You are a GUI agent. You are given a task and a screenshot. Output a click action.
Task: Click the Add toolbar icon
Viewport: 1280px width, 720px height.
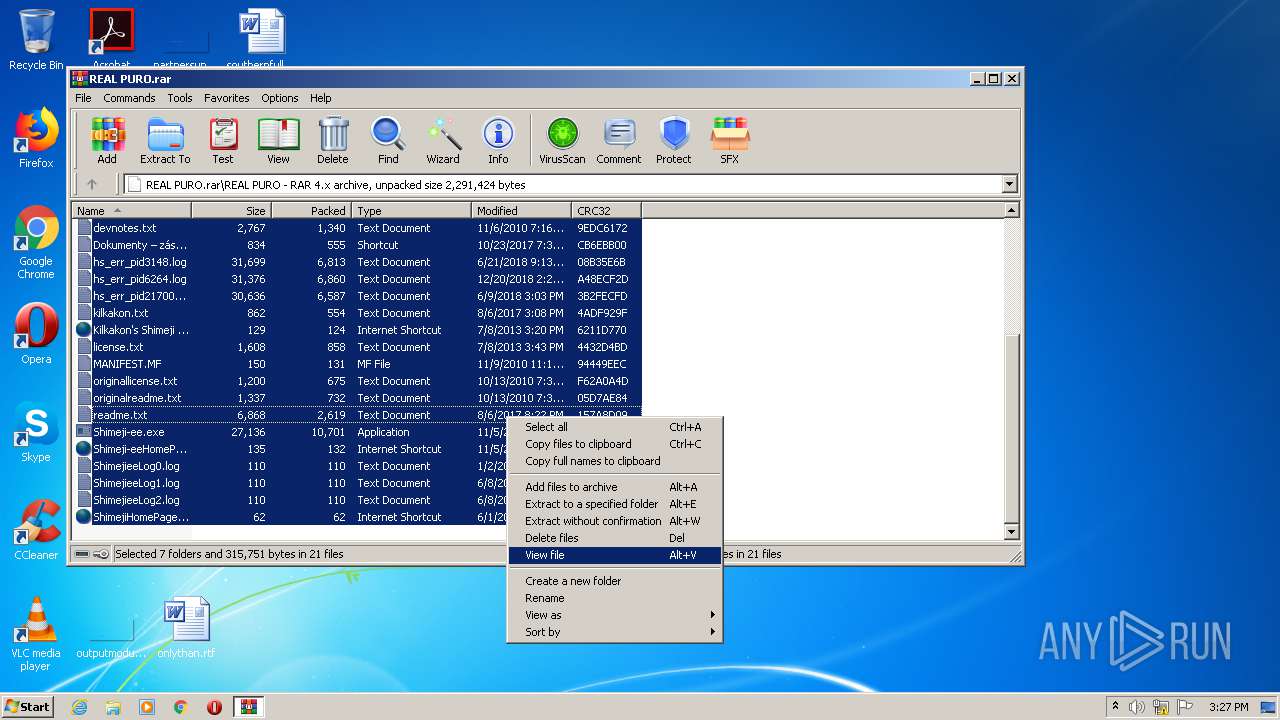tap(107, 140)
